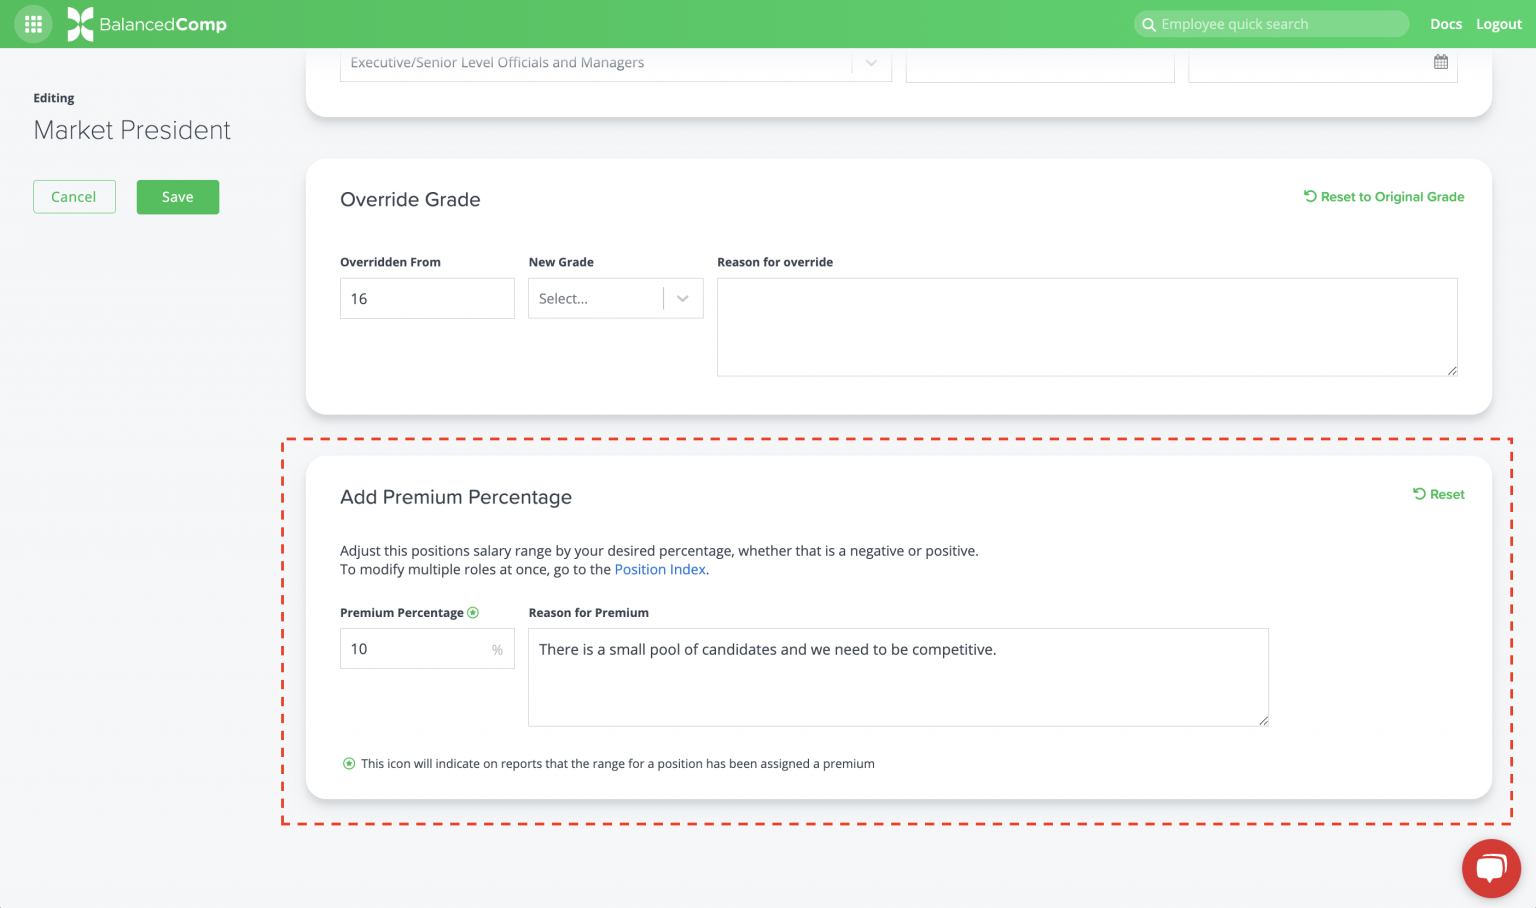
Task: Follow the Position Index link
Action: 660,570
